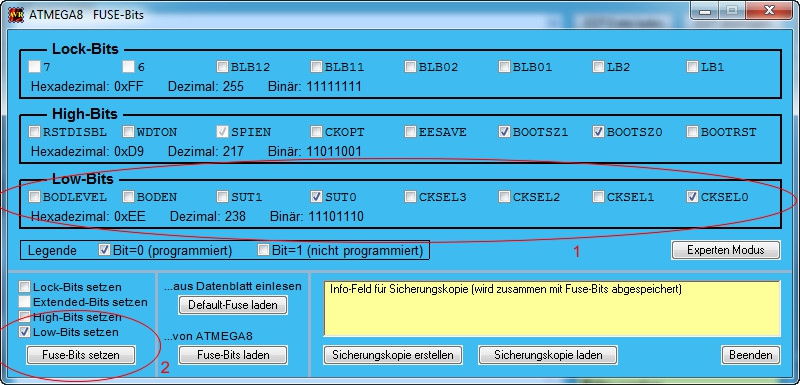Minimize the FUSE-Bits window
This screenshot has height=385, width=800.
pyautogui.click(x=706, y=11)
